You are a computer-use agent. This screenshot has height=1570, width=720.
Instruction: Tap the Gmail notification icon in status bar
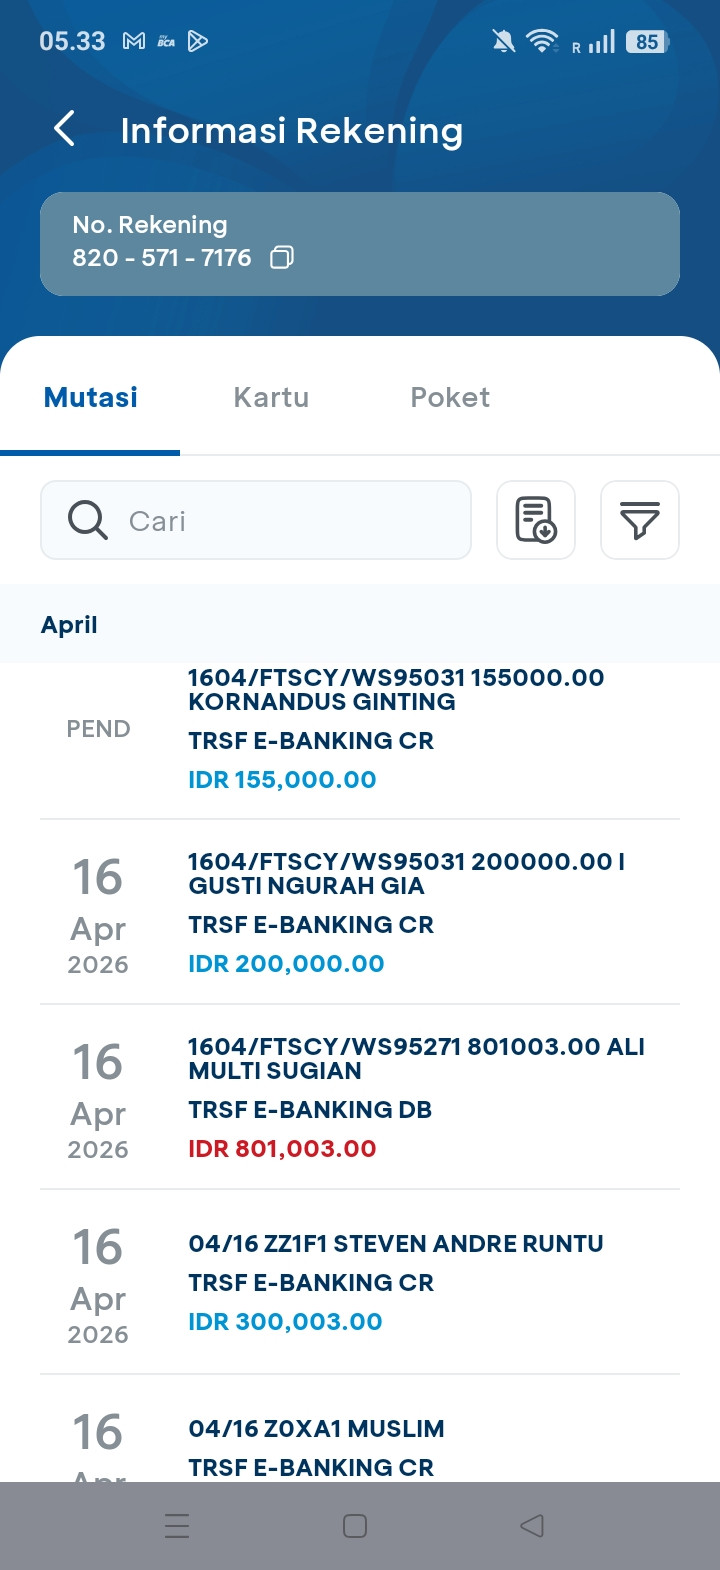[x=133, y=41]
